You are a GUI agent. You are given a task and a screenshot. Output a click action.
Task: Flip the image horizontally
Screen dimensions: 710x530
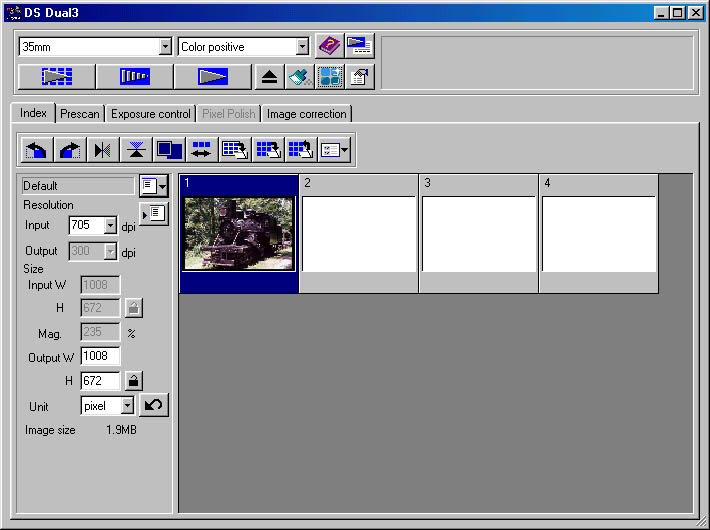point(103,150)
